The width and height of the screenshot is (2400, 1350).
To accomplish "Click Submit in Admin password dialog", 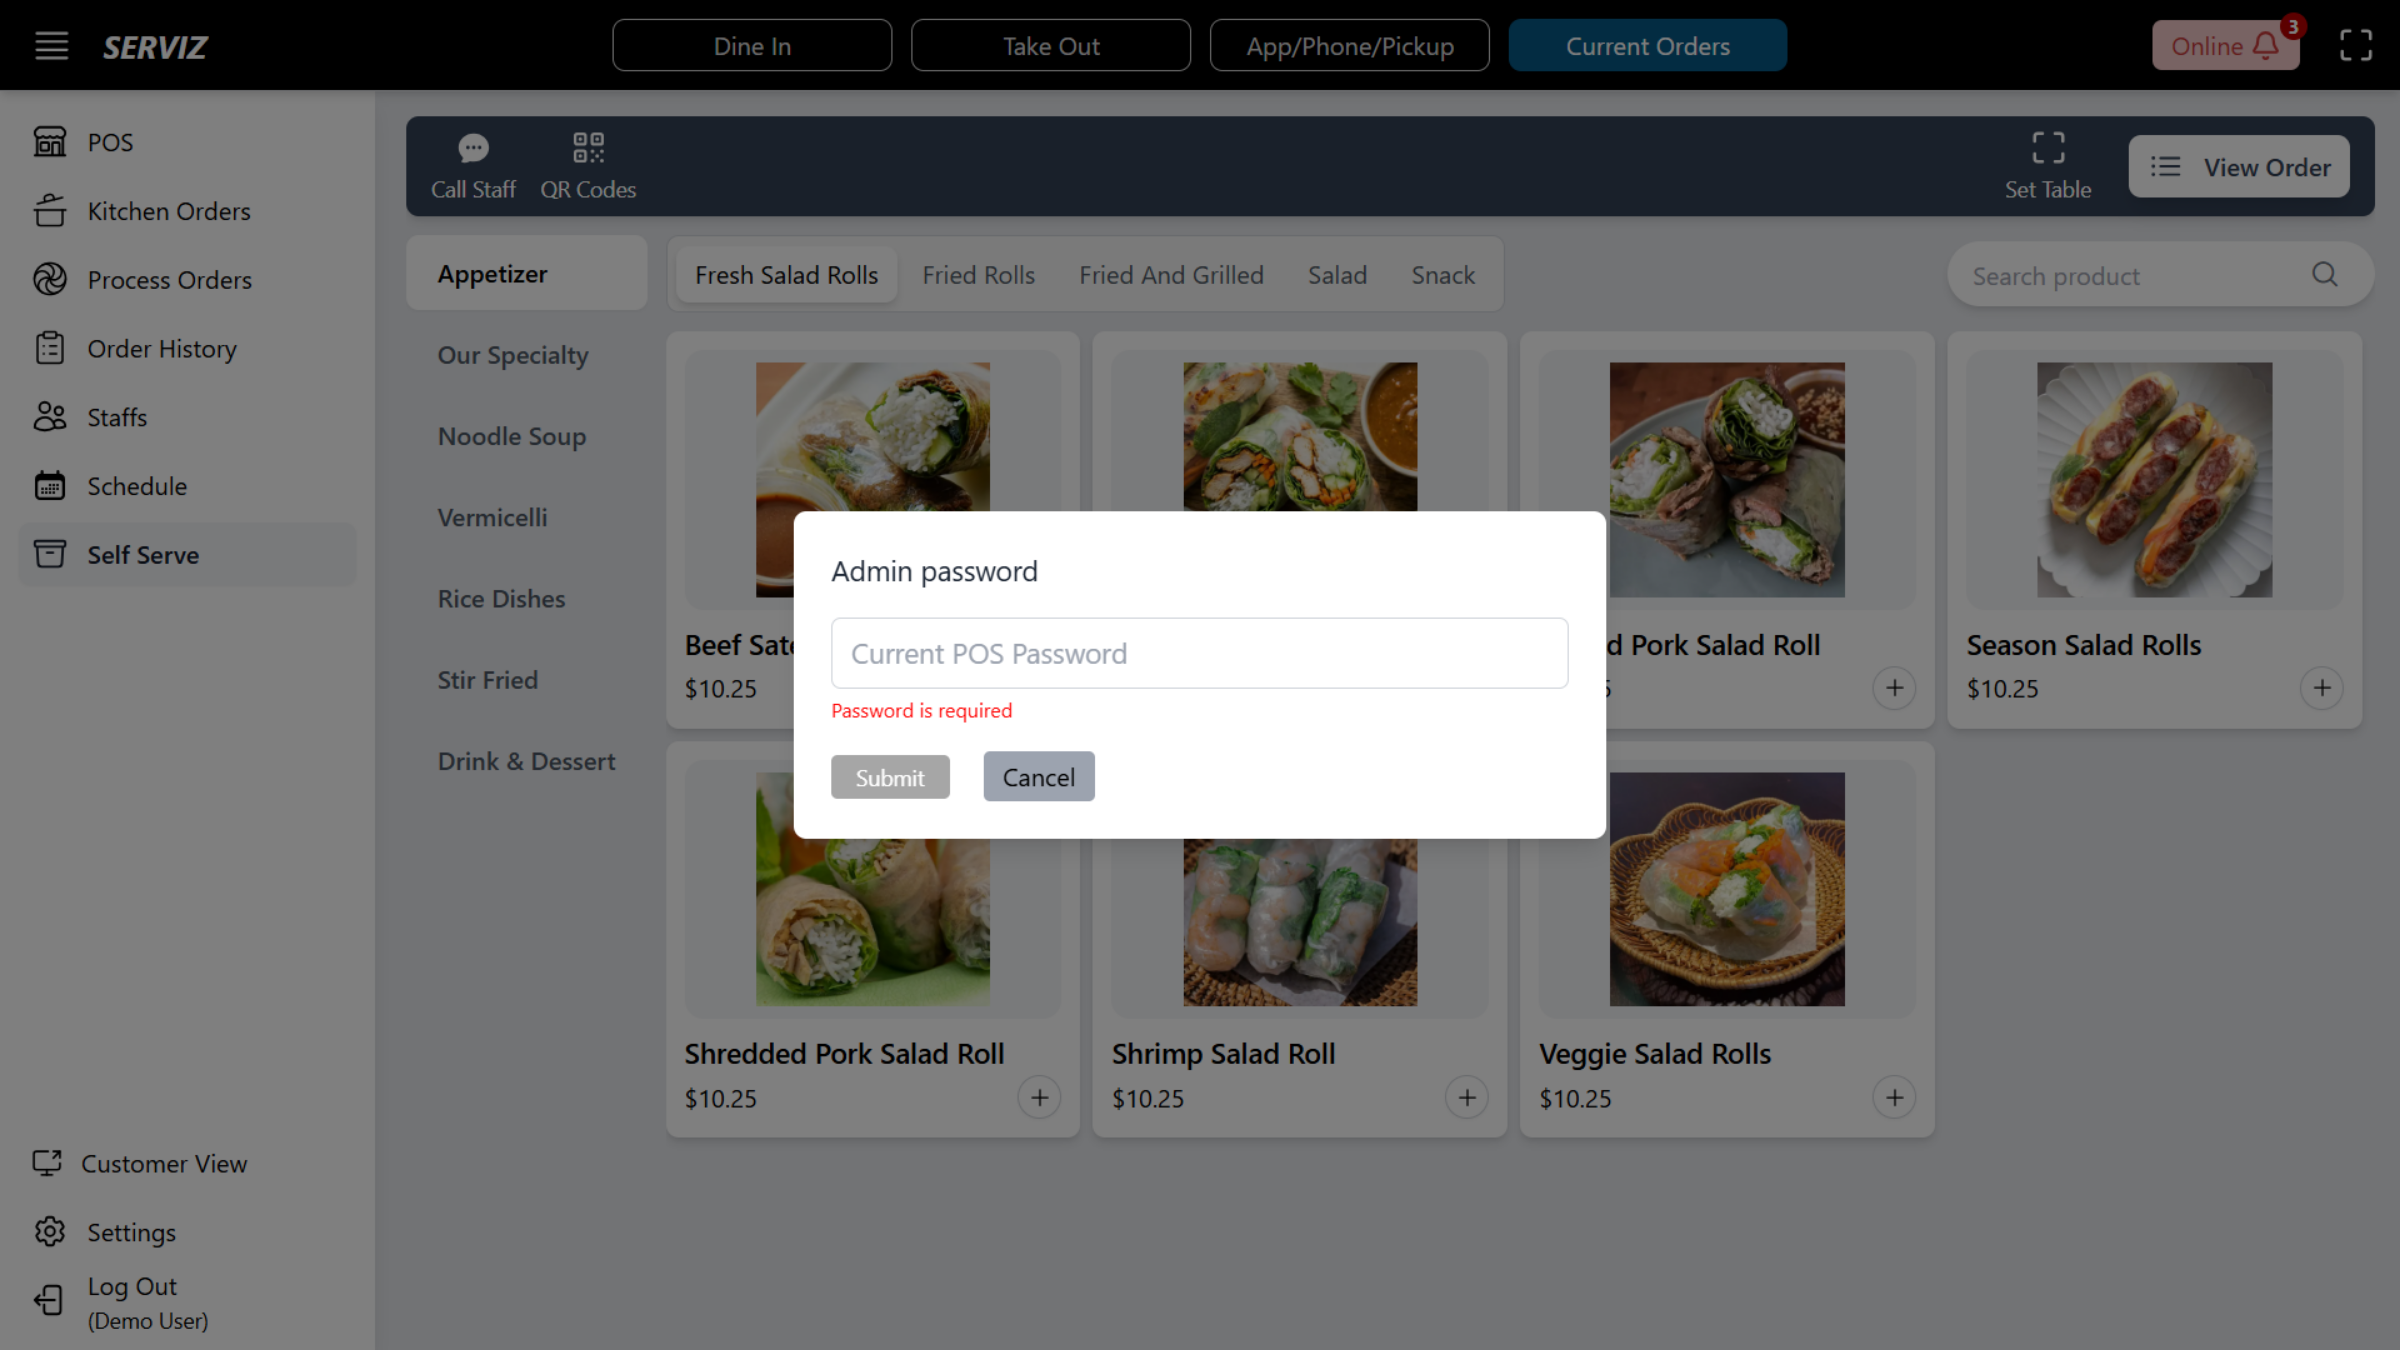I will pyautogui.click(x=889, y=777).
